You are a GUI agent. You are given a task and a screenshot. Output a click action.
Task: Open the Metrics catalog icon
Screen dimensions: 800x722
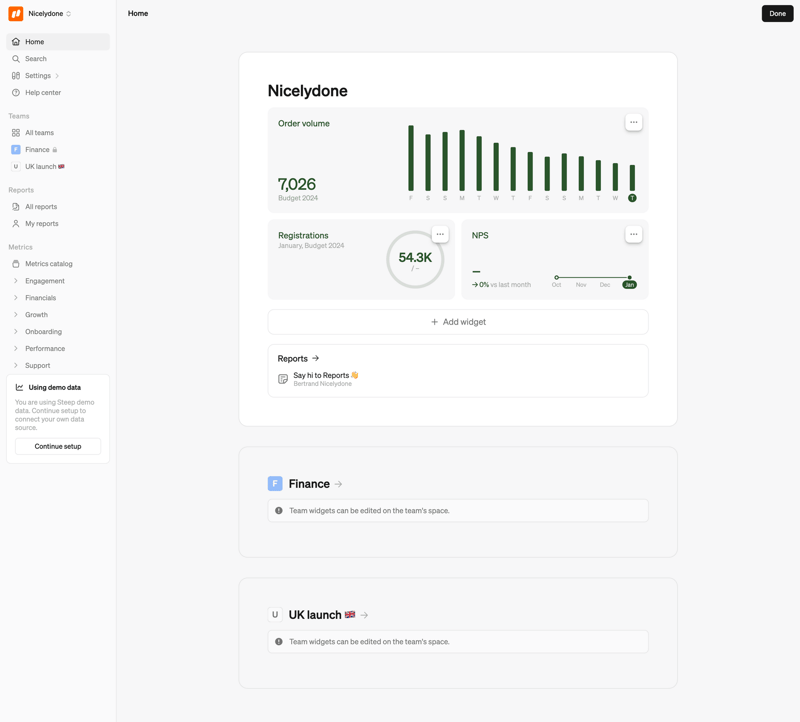pyautogui.click(x=16, y=263)
